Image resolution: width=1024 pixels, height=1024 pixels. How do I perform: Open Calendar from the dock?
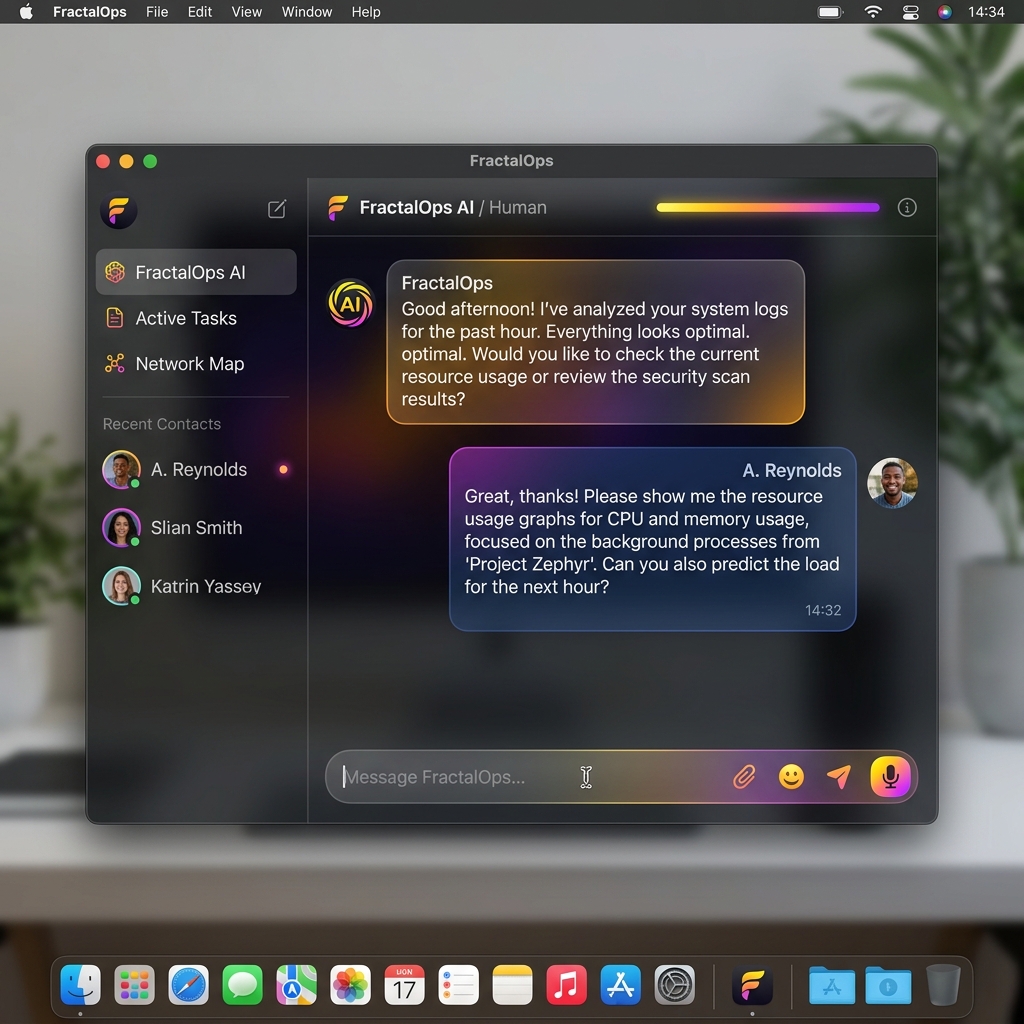pos(404,984)
